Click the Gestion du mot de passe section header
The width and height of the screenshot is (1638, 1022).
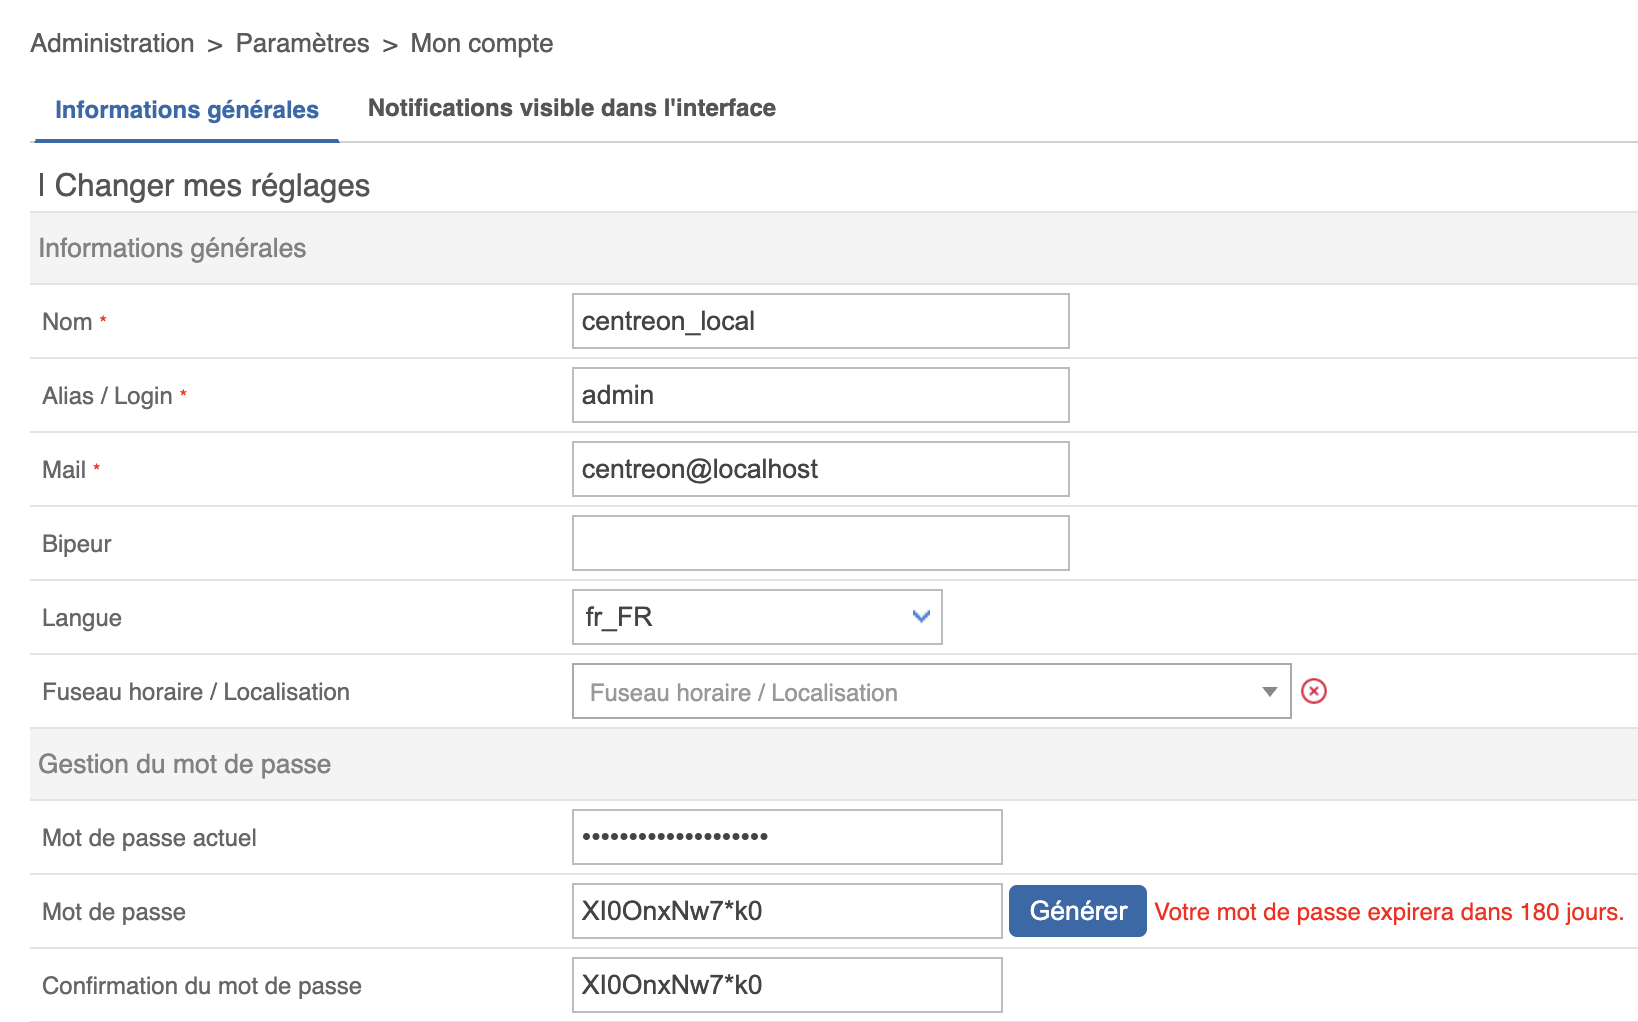184,764
